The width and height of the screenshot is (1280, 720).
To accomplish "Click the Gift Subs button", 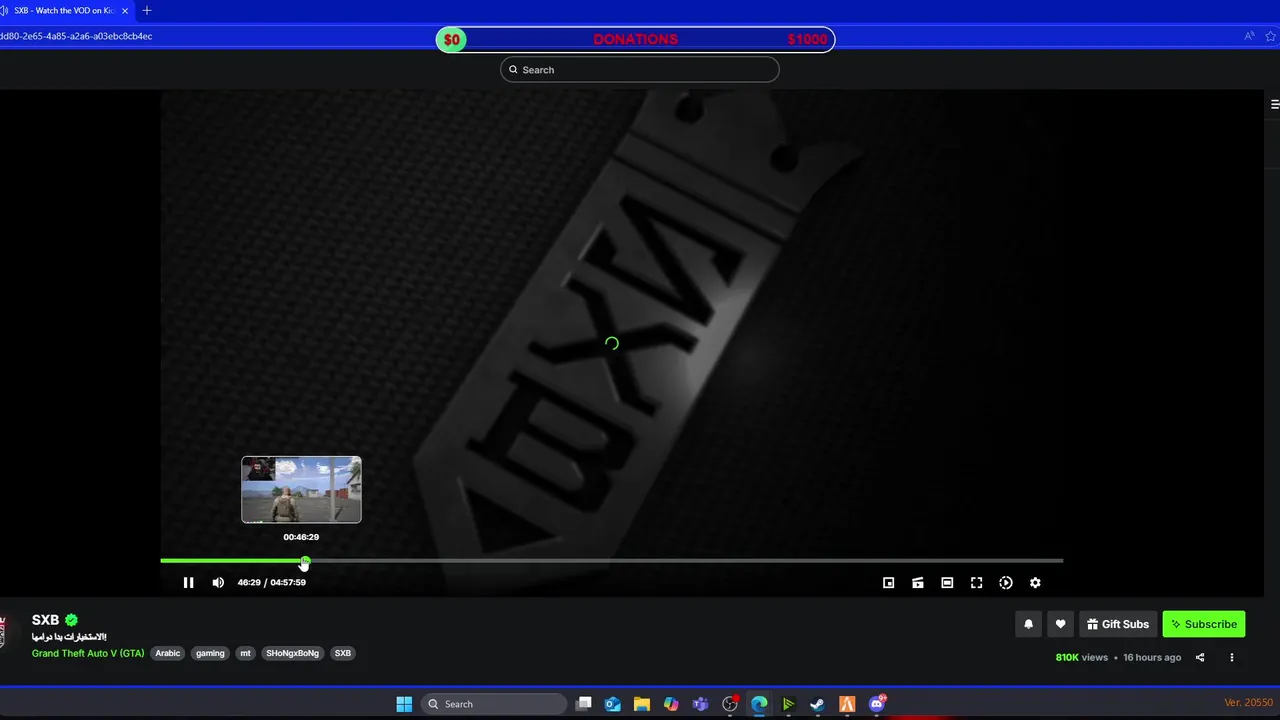I will [1118, 624].
